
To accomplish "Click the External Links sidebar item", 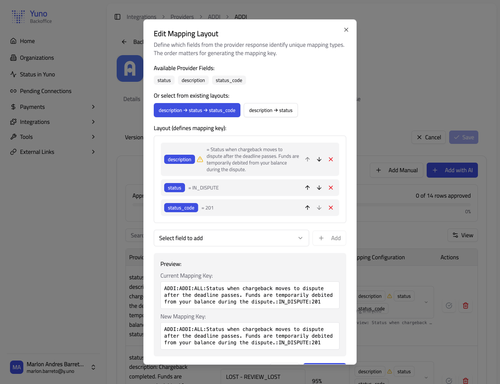I will 37,152.
